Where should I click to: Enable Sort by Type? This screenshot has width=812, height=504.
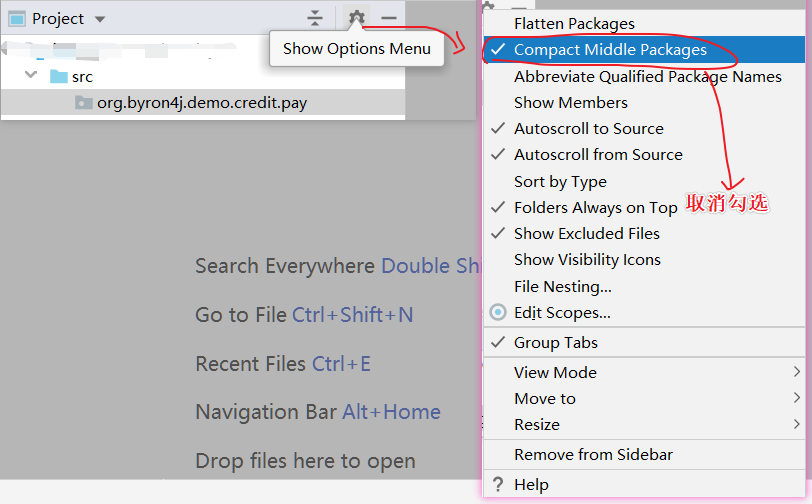tap(644, 181)
